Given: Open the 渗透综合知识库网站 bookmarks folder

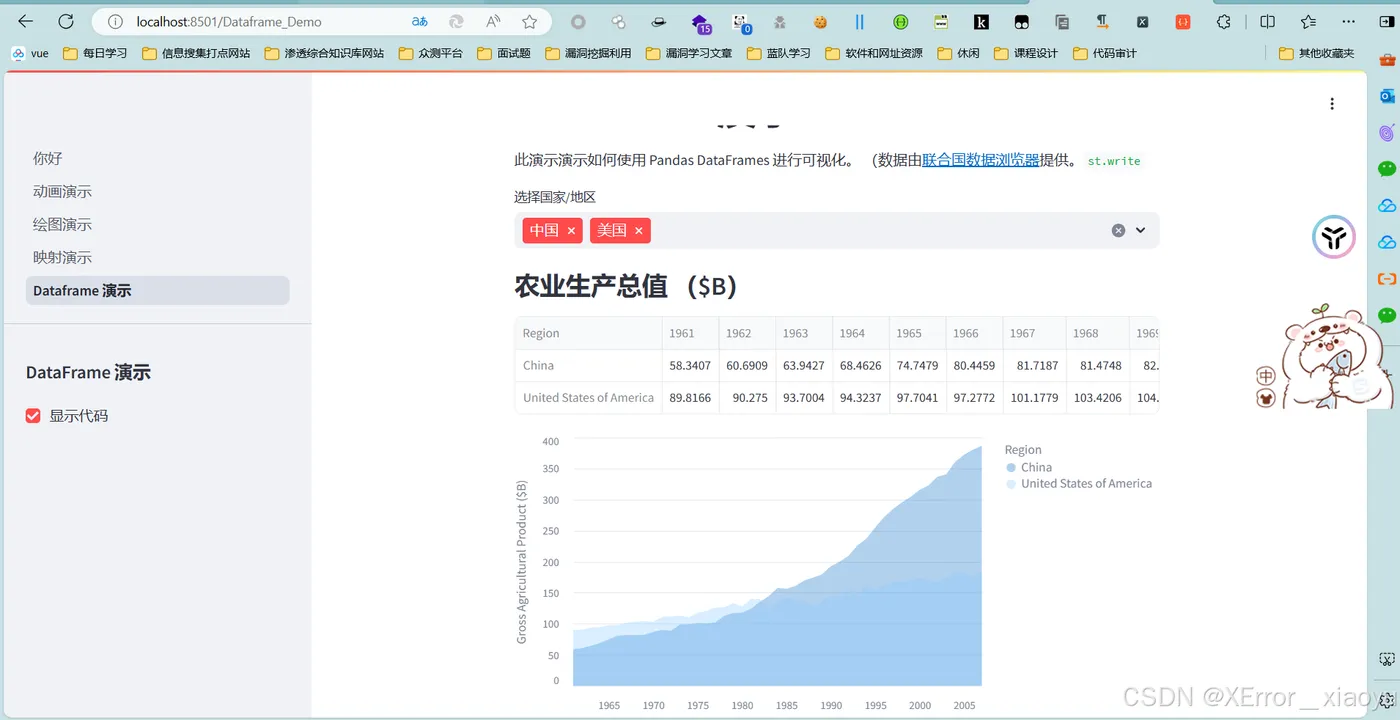Looking at the screenshot, I should (324, 53).
